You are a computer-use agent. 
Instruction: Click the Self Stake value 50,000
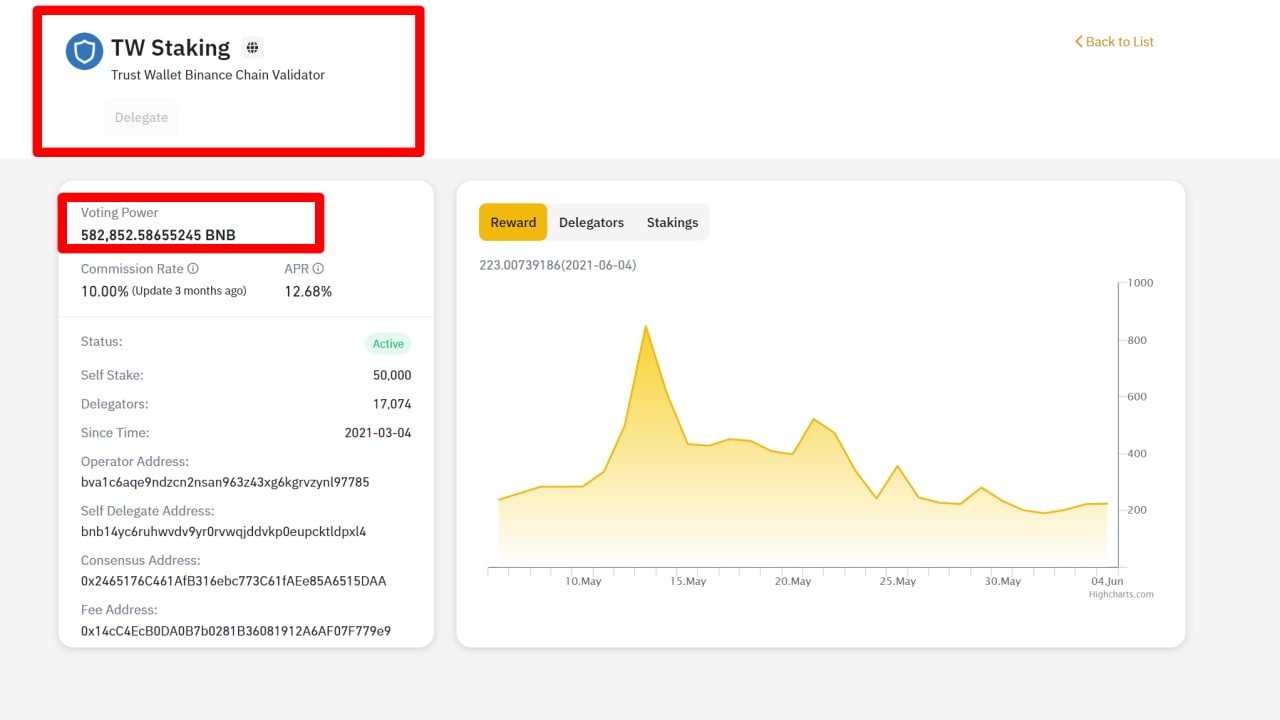point(392,375)
